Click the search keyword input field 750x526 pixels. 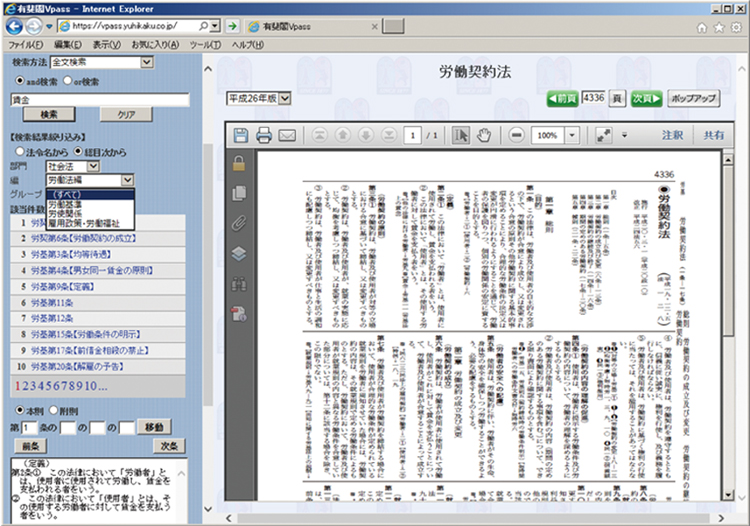100,100
